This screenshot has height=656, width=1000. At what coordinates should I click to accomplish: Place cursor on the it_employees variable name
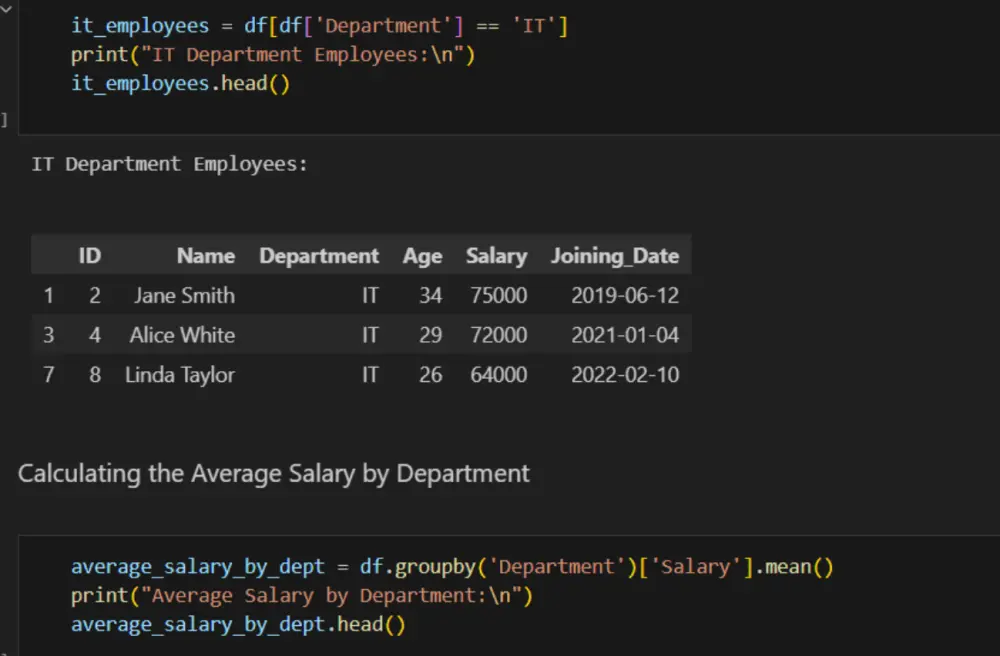click(140, 25)
